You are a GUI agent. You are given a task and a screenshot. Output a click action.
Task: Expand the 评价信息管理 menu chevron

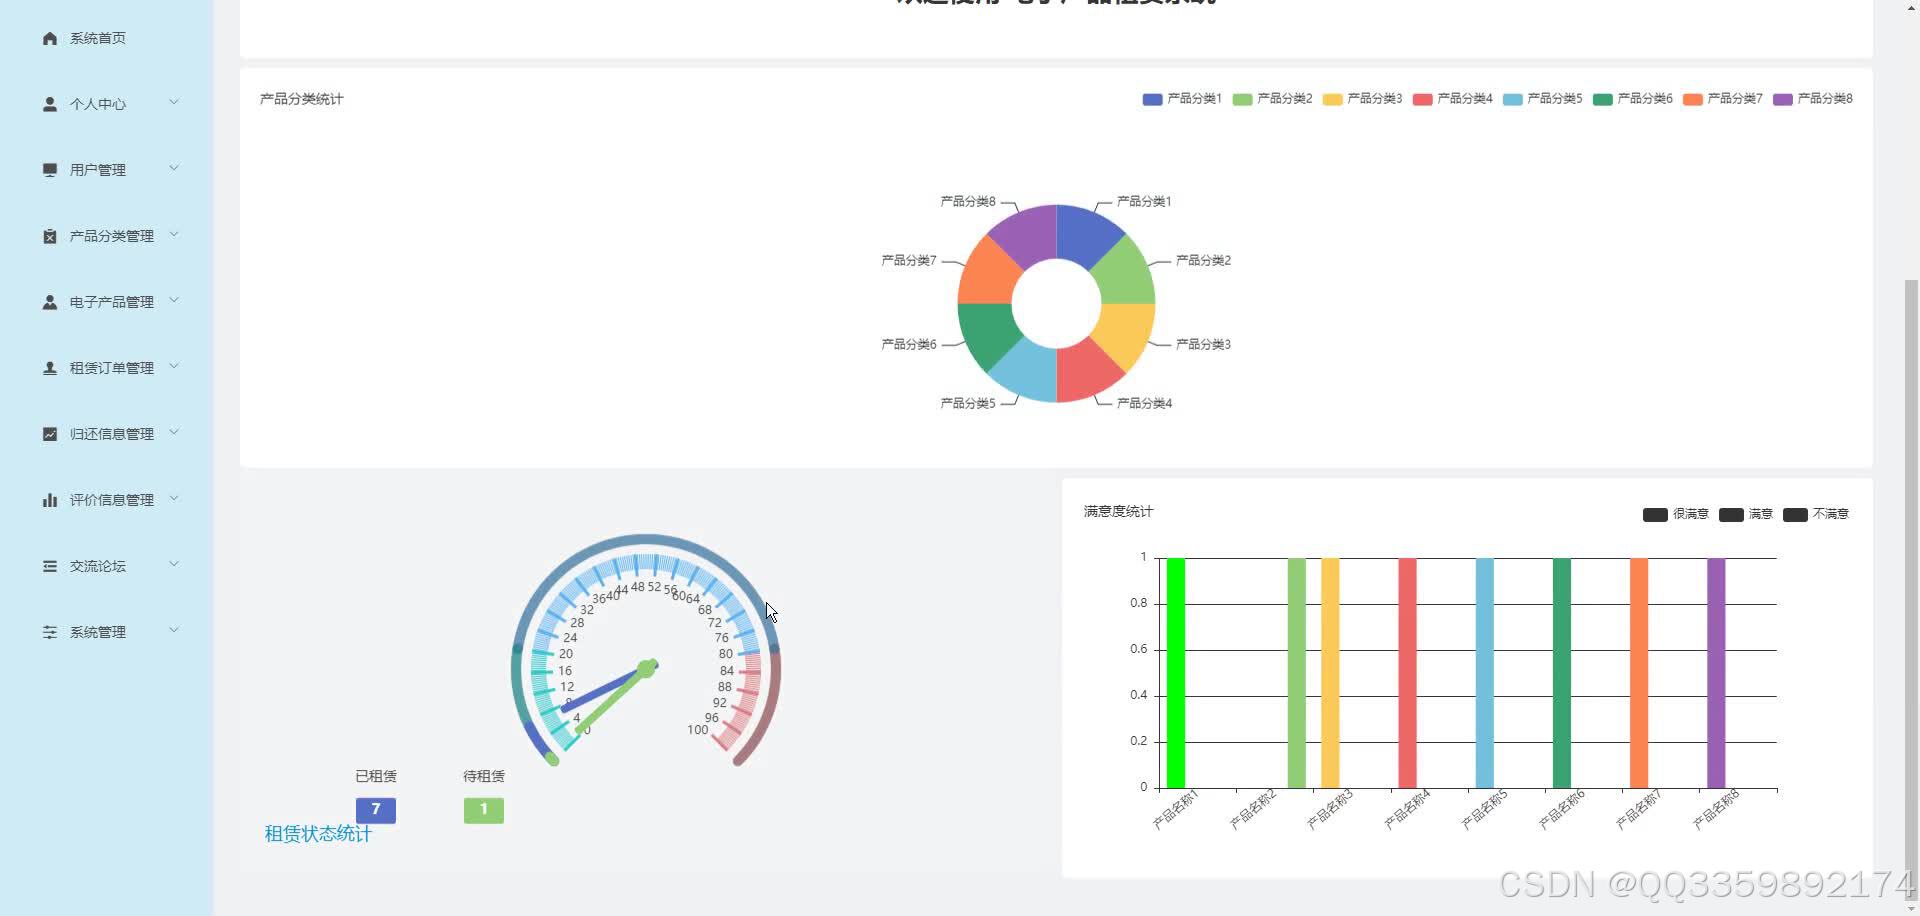[x=174, y=498]
